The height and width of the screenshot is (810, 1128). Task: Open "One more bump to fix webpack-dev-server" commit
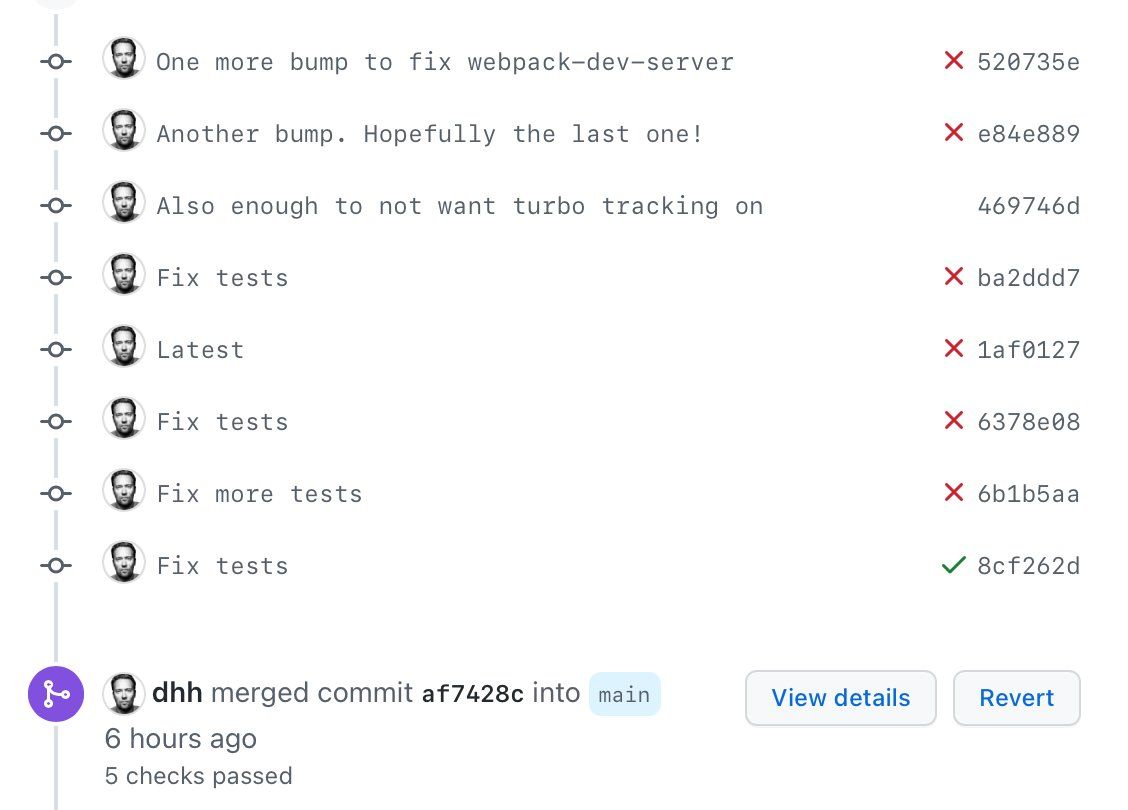(445, 62)
